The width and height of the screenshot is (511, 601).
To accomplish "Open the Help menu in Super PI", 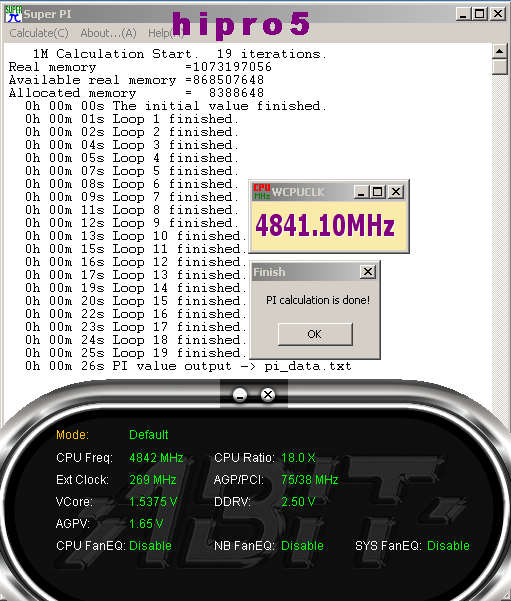I will tap(166, 33).
